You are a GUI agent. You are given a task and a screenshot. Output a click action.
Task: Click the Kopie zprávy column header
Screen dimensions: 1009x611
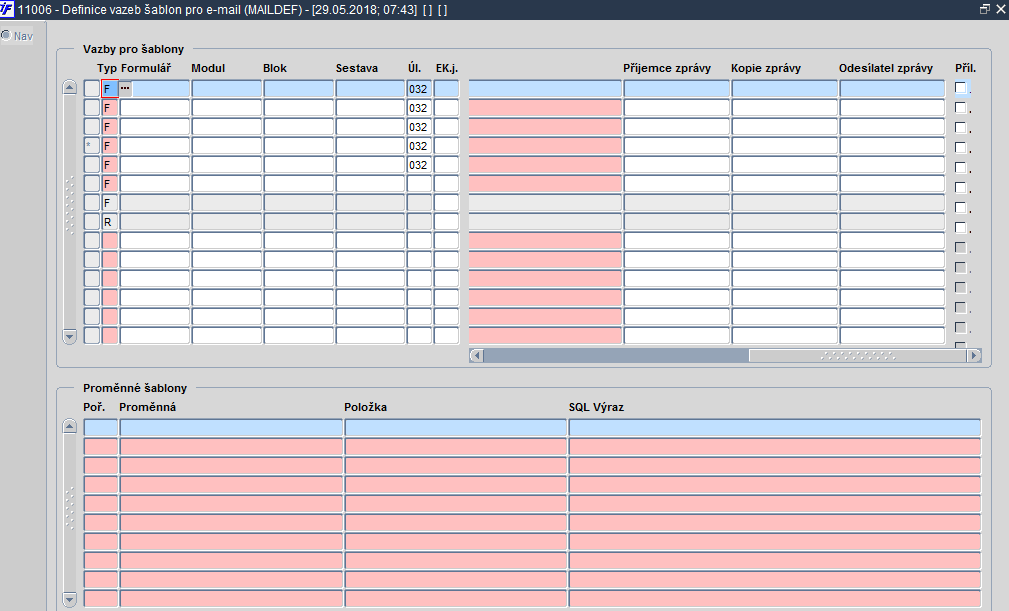coord(766,68)
